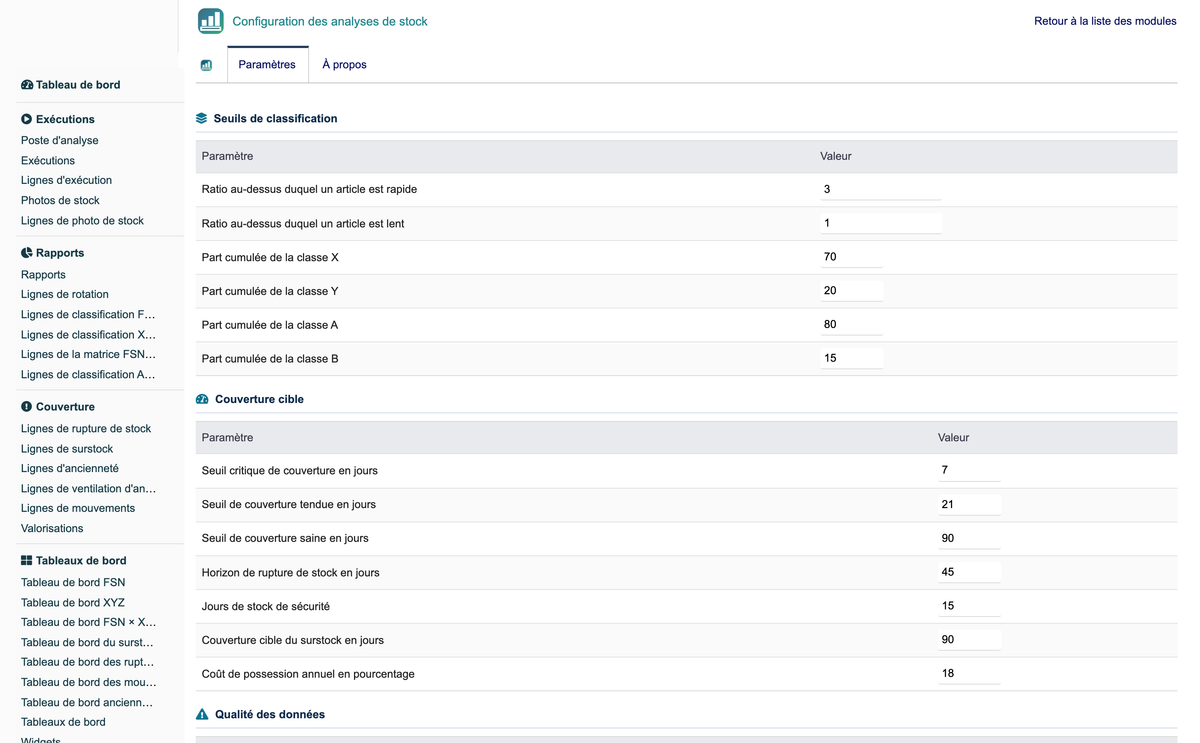Open the Tableaux de bord section header
Viewport: 1200px width, 743px height.
[x=81, y=561]
